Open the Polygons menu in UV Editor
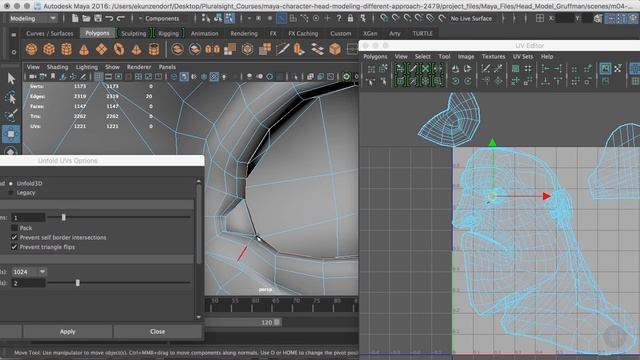This screenshot has width=640, height=360. pyautogui.click(x=375, y=56)
